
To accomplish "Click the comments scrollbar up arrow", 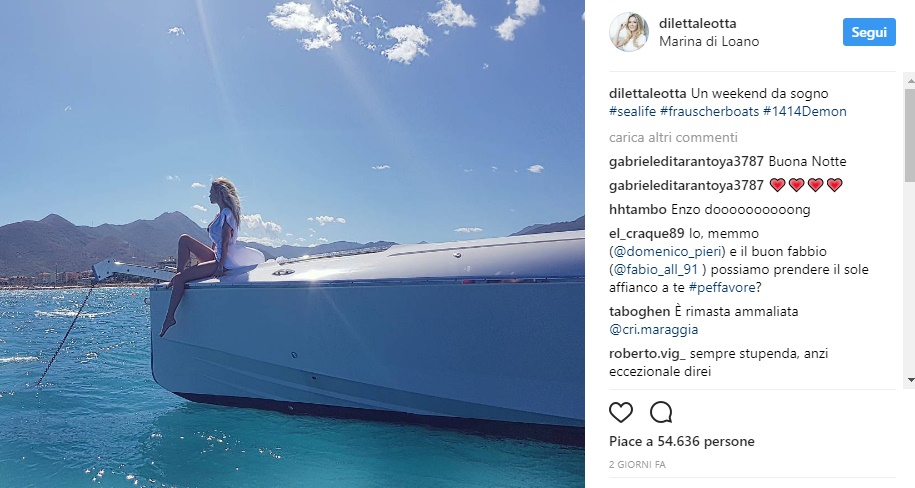I will 910,78.
